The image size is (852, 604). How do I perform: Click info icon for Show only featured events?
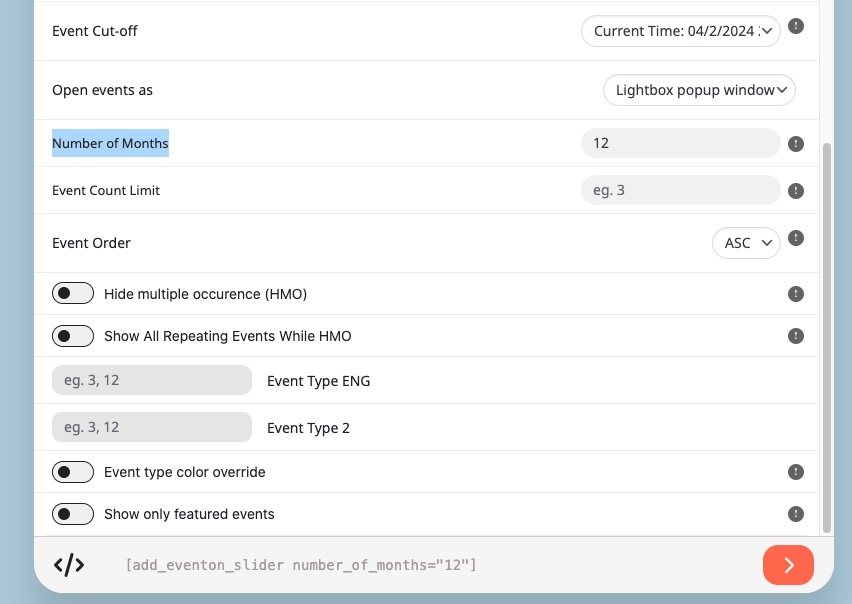pos(795,514)
